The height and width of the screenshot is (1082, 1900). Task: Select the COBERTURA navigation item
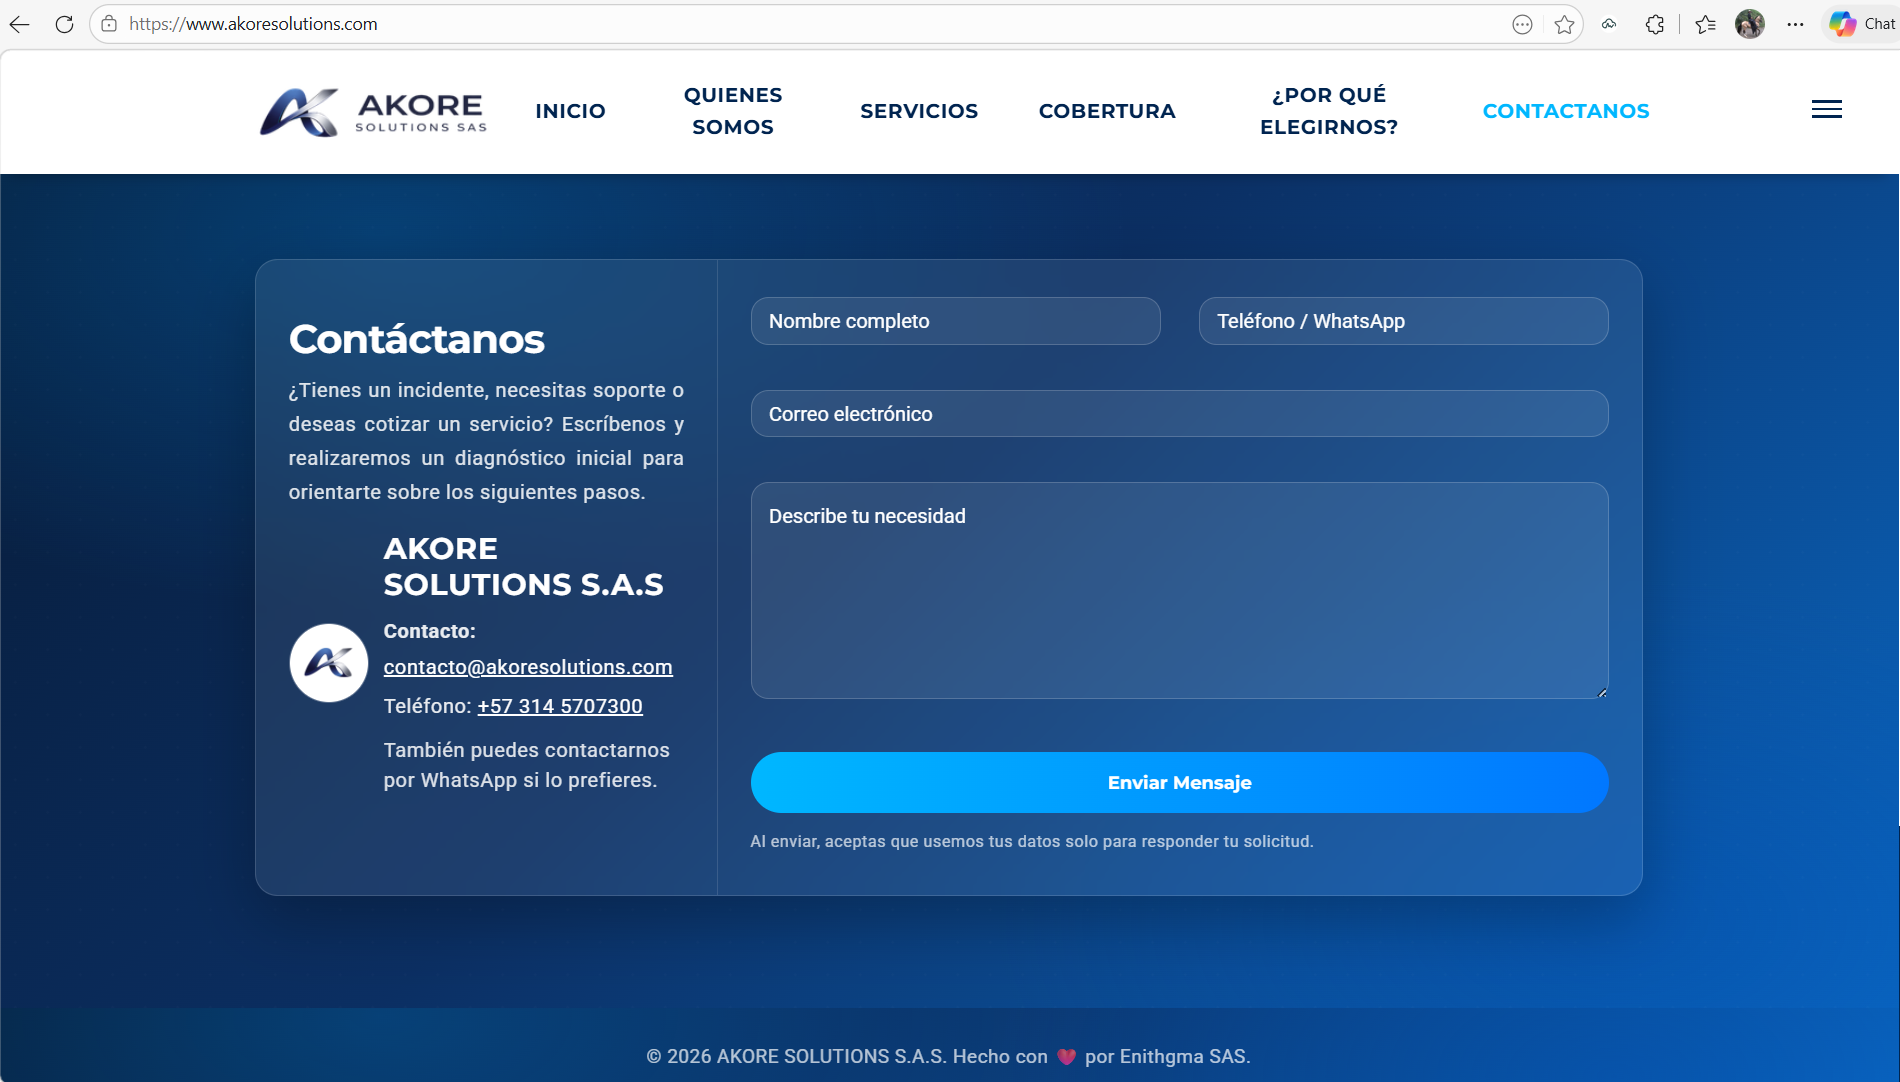[x=1106, y=111]
